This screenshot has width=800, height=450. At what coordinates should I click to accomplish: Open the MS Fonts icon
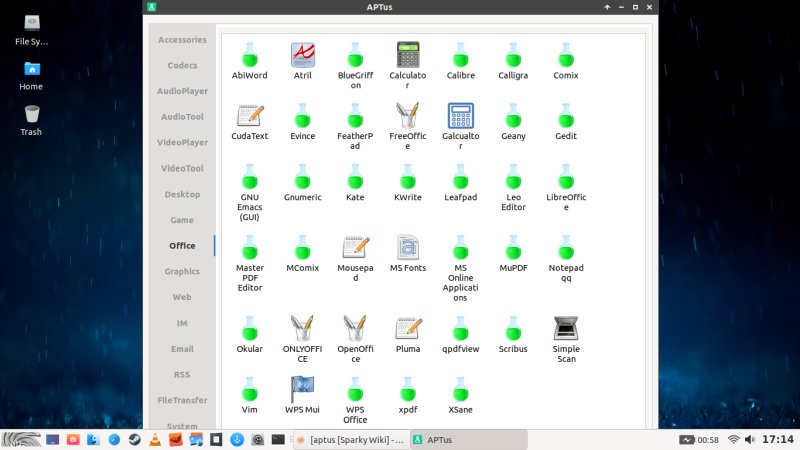tap(408, 247)
